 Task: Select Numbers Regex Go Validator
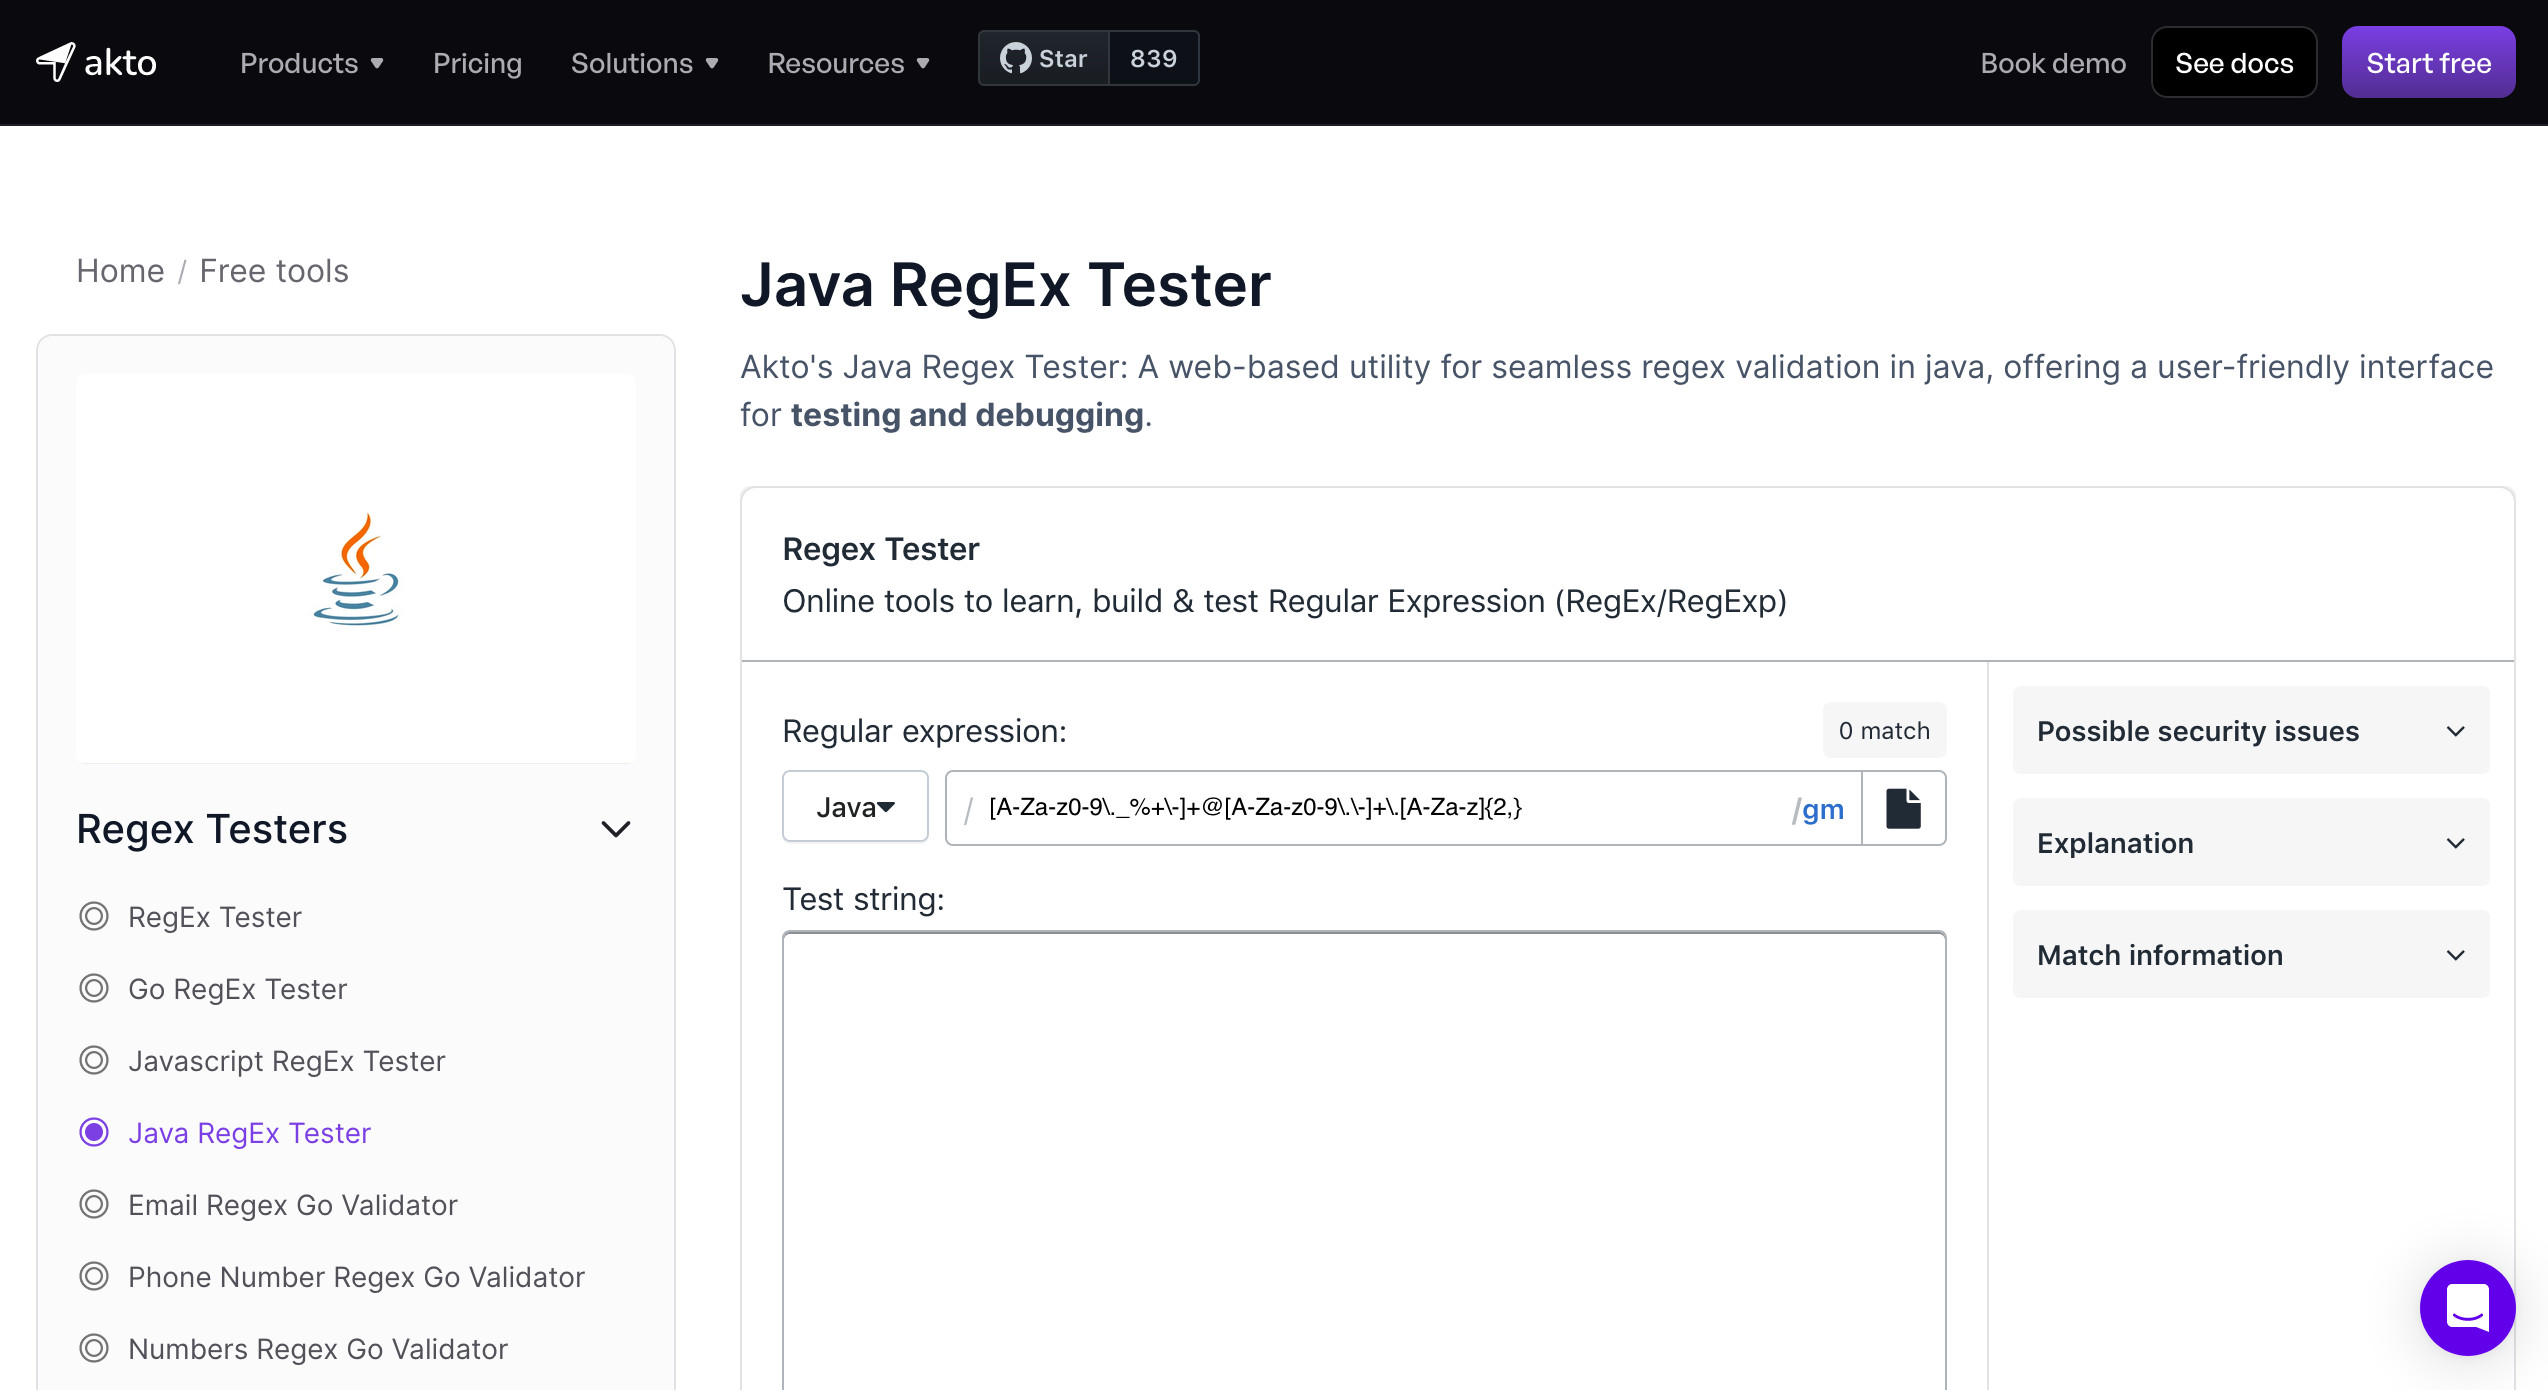[294, 1349]
